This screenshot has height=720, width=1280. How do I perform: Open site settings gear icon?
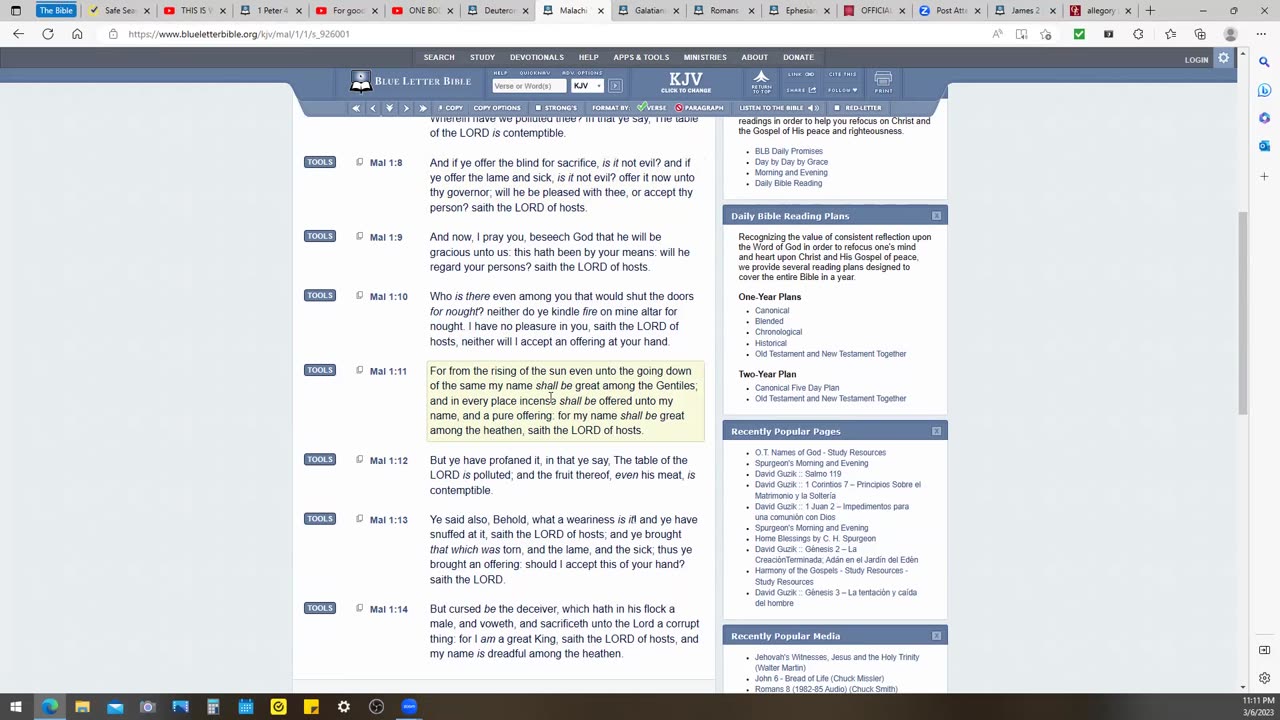point(1223,59)
